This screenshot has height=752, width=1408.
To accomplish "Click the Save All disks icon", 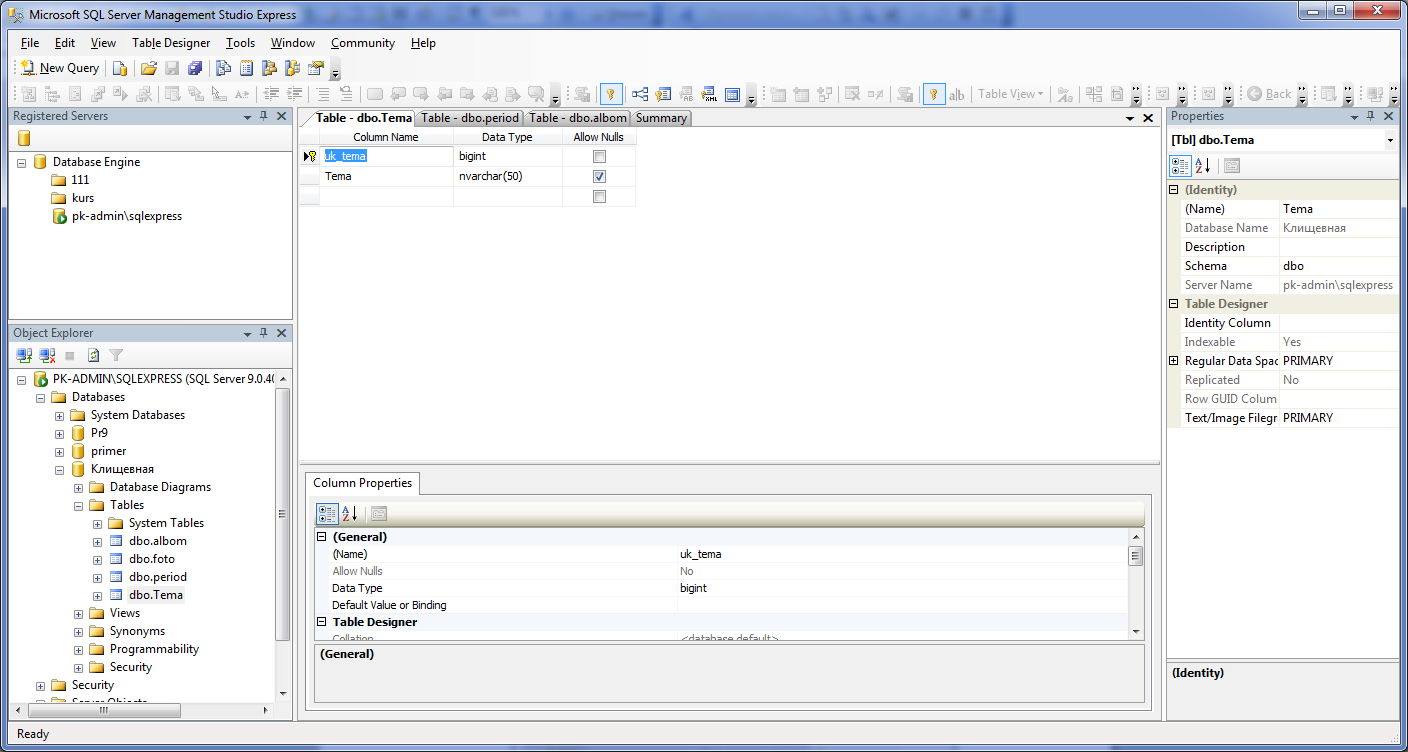I will click(x=195, y=68).
